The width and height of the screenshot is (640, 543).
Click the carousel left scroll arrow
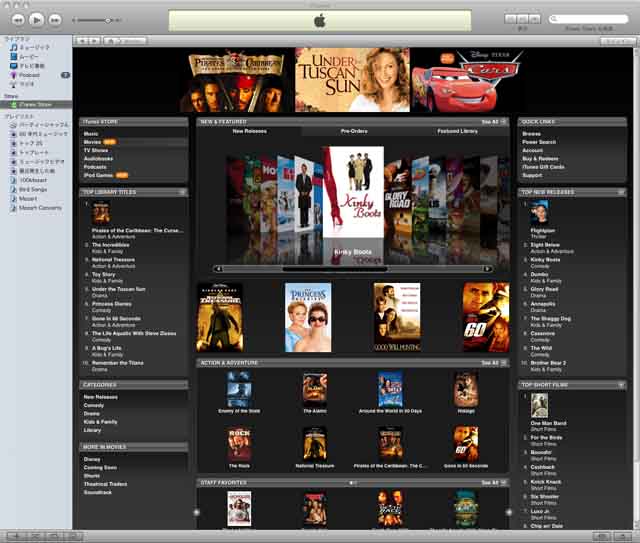(218, 269)
